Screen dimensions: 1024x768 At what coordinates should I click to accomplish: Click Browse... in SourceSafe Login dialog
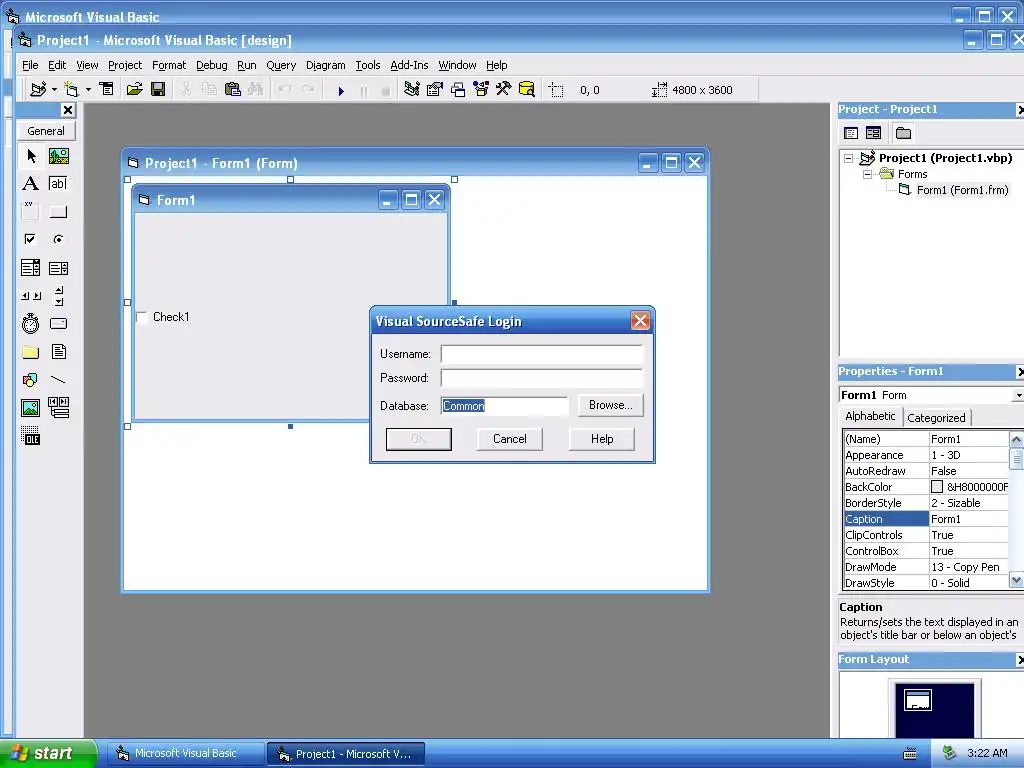pos(611,405)
